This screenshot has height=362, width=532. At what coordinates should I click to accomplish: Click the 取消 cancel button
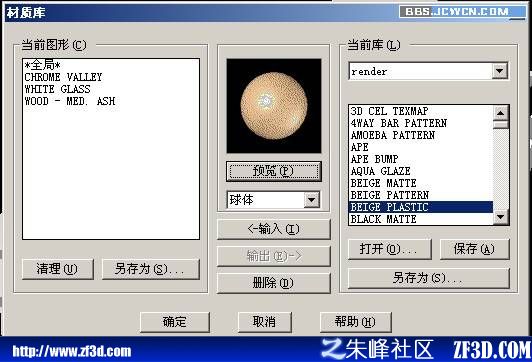[265, 322]
